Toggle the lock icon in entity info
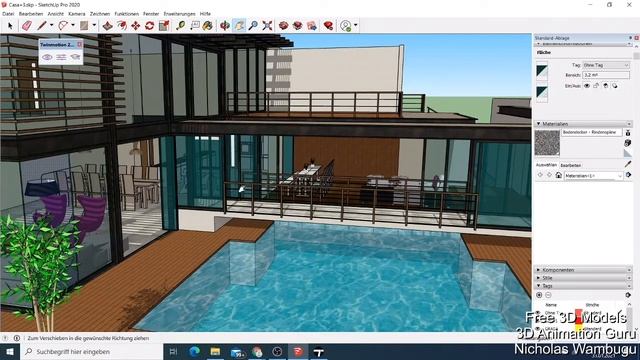Viewport: 640px width, 360px height. tap(596, 86)
